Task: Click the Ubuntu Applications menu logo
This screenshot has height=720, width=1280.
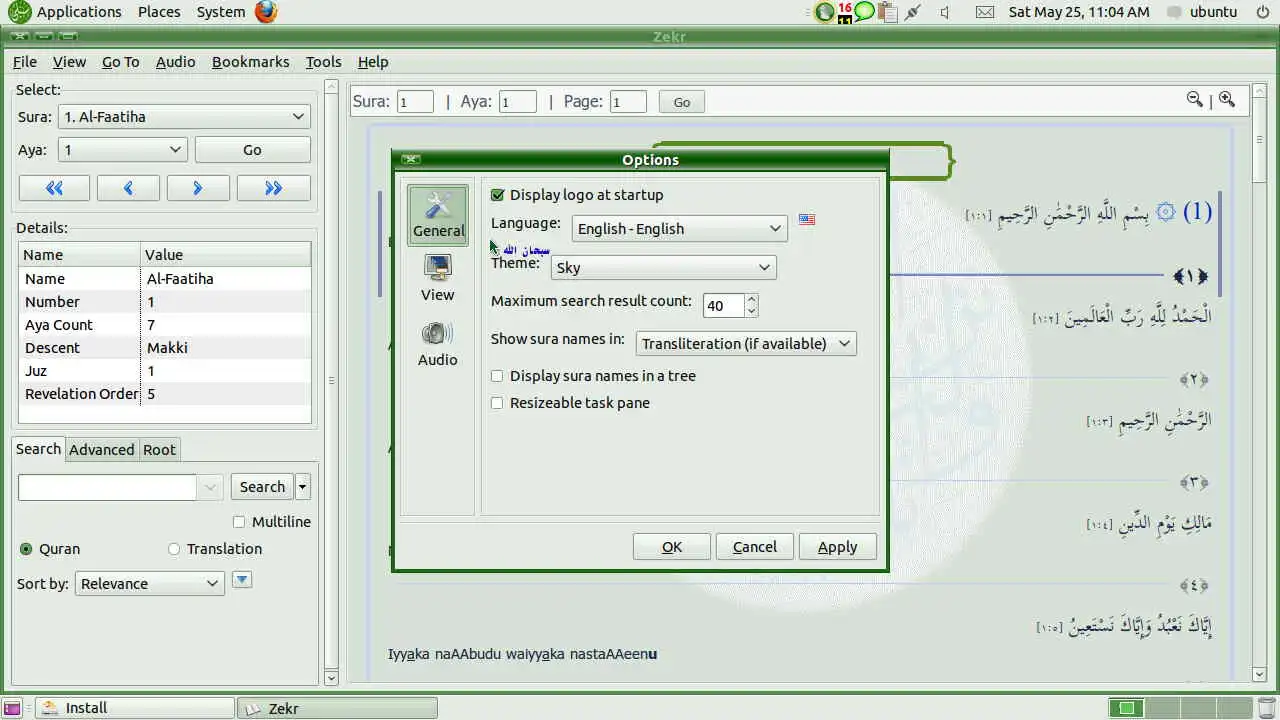Action: [20, 12]
